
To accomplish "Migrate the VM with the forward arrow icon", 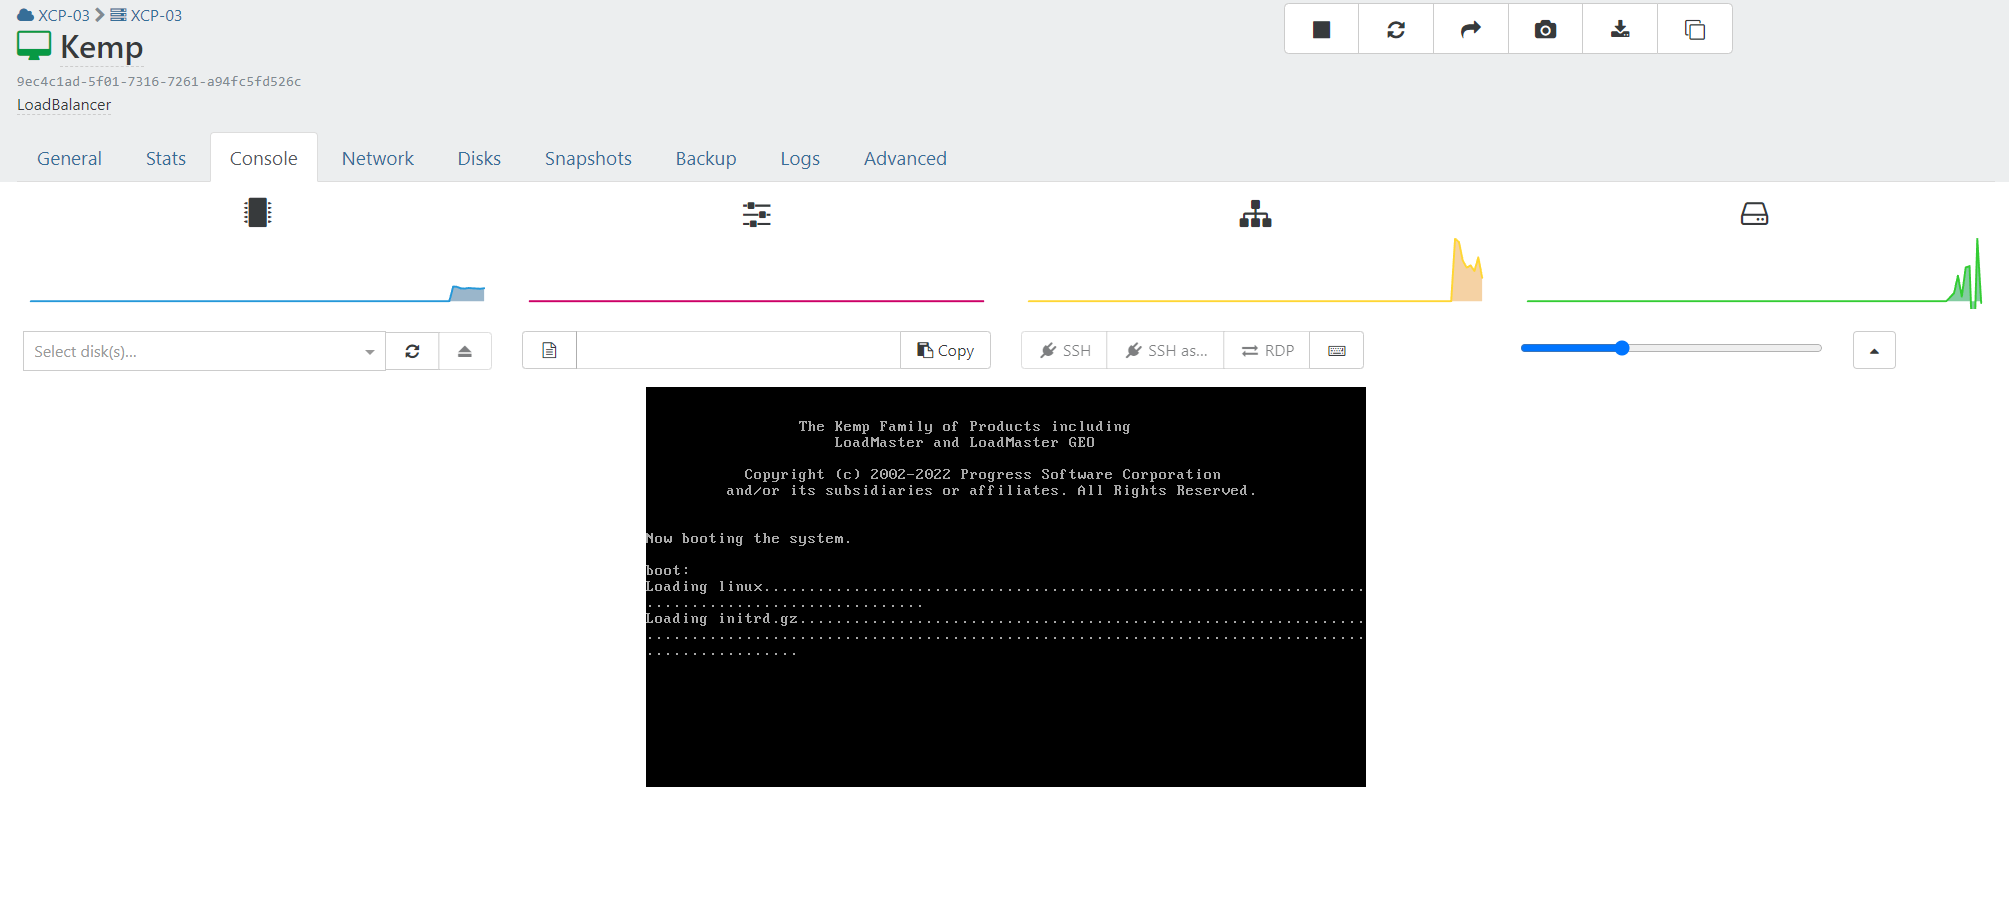I will point(1471,29).
